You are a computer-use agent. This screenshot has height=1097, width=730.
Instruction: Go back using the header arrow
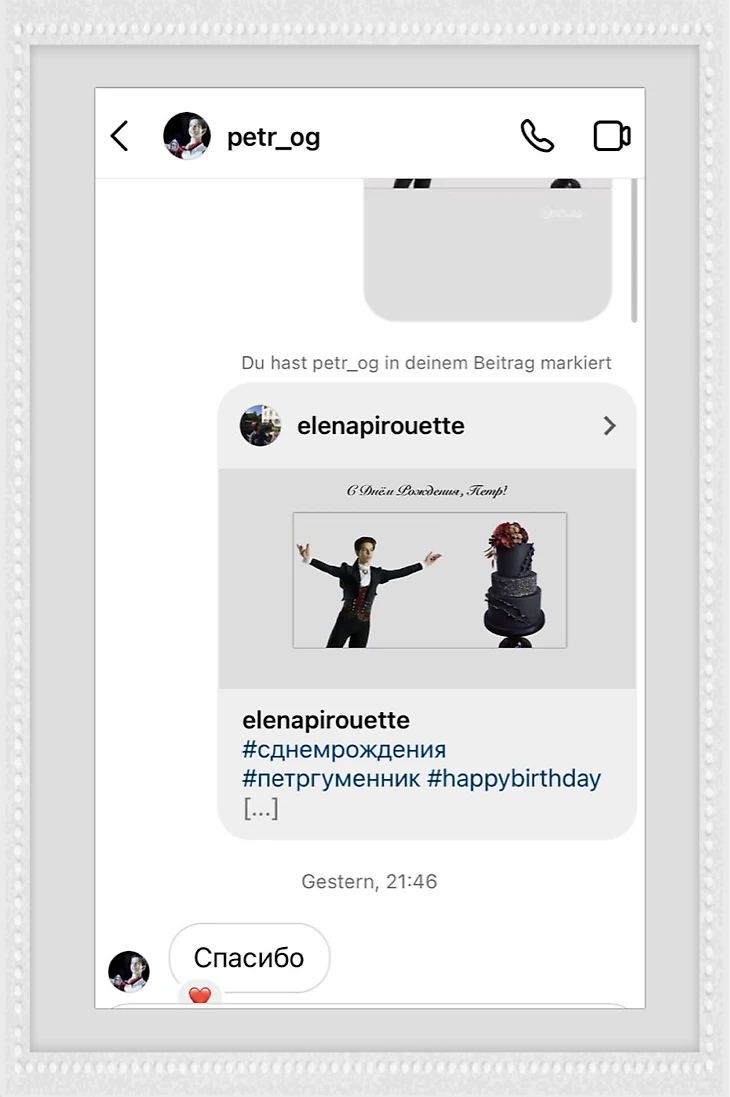tap(120, 136)
